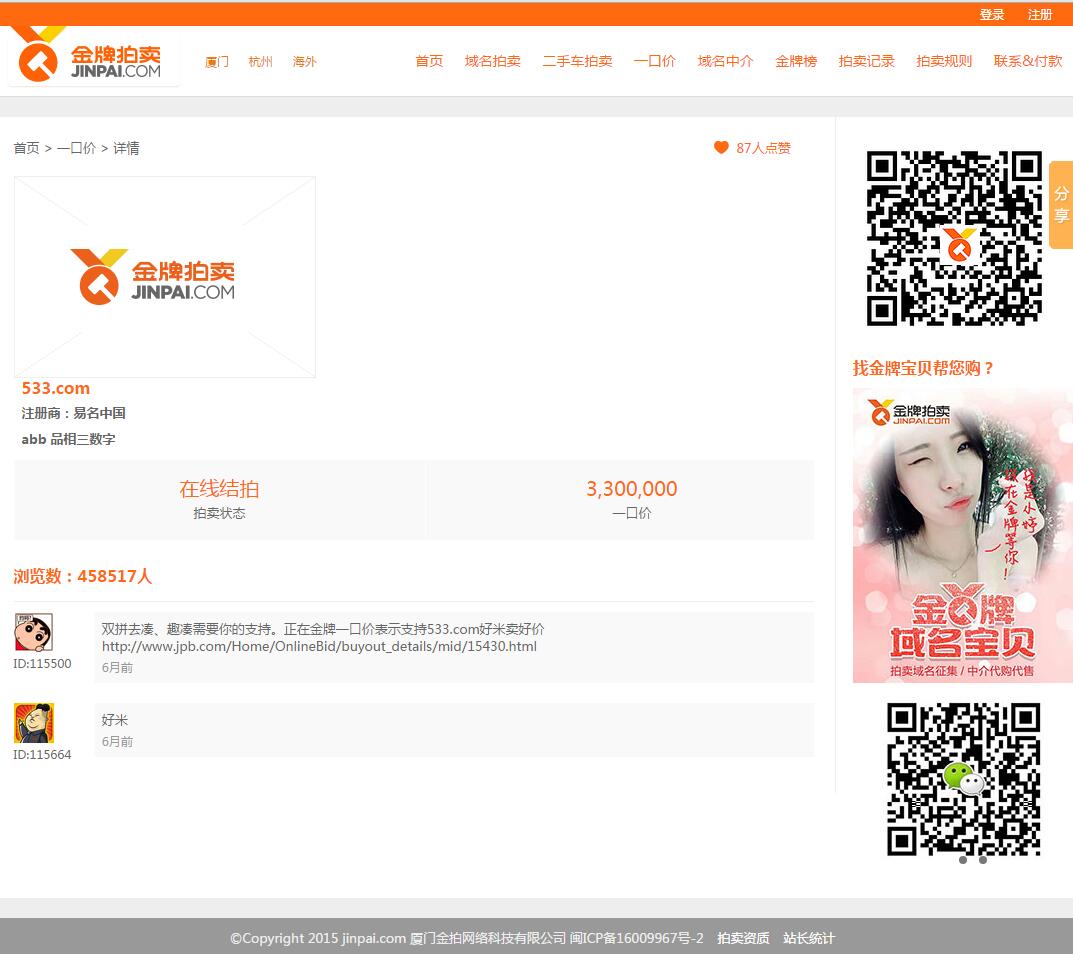1073x954 pixels.
Task: Click 一口价 in the breadcrumb
Action: (77, 148)
